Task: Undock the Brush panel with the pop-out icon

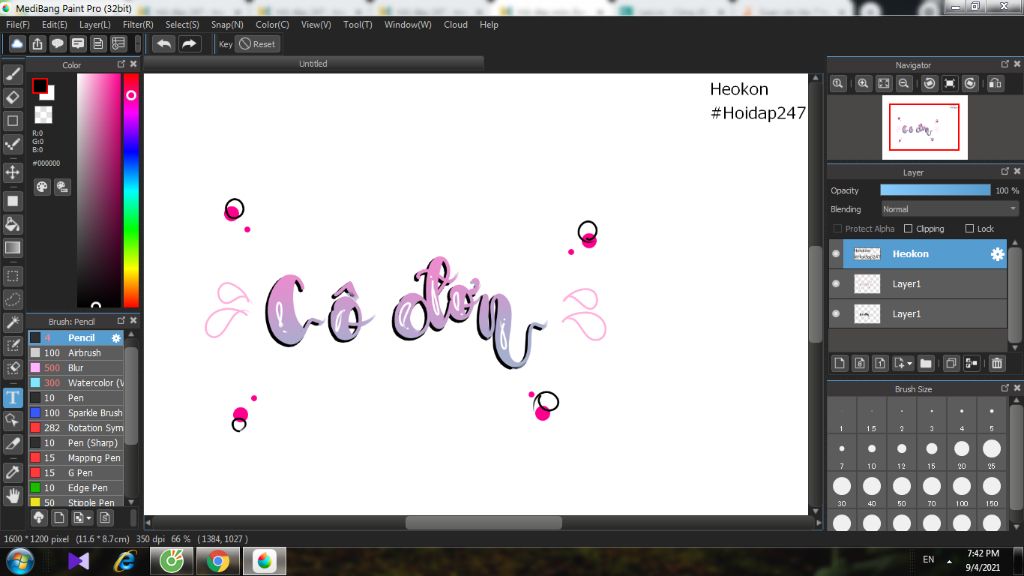Action: pyautogui.click(x=121, y=321)
